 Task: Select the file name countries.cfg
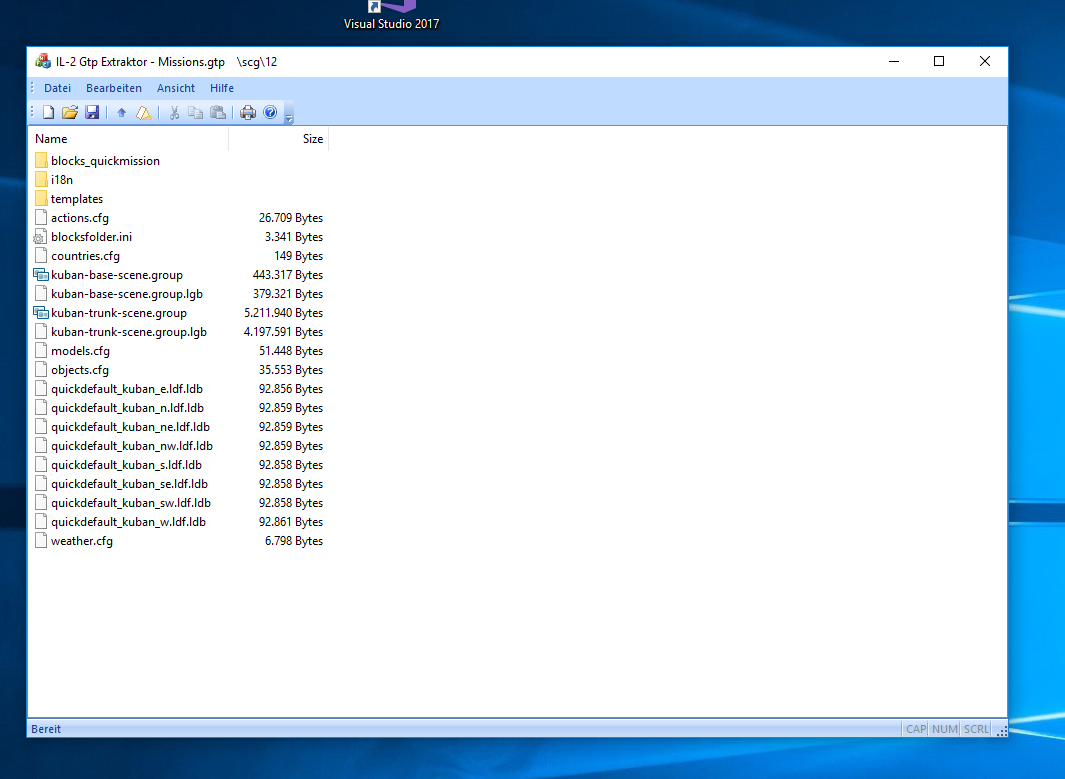pyautogui.click(x=85, y=256)
